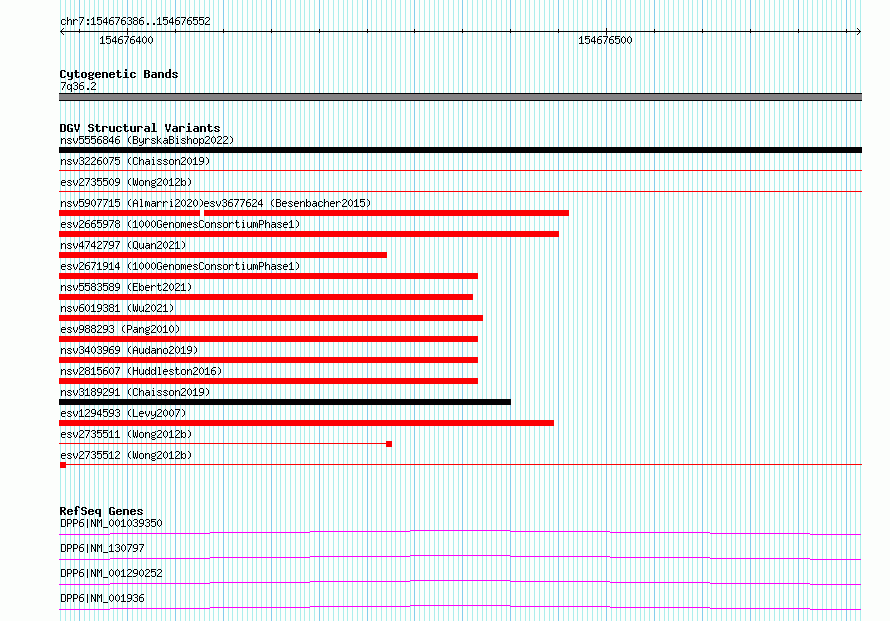
Task: Open nsv3226075 (Chaisson2019) variant label
Action: [135, 161]
